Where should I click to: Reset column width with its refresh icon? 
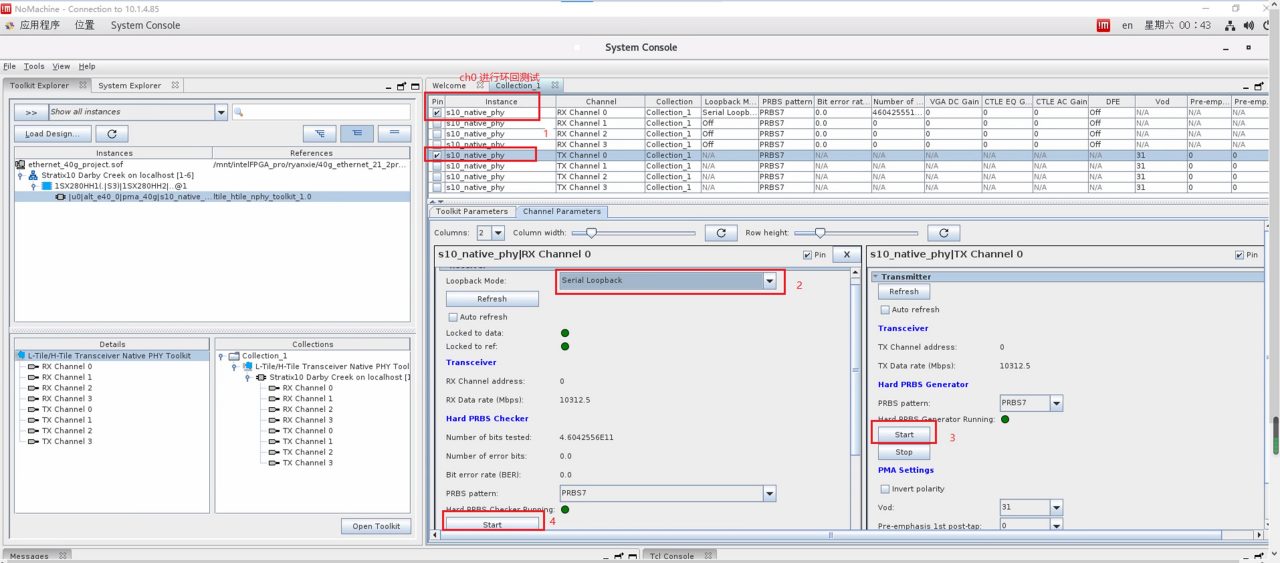coord(721,233)
